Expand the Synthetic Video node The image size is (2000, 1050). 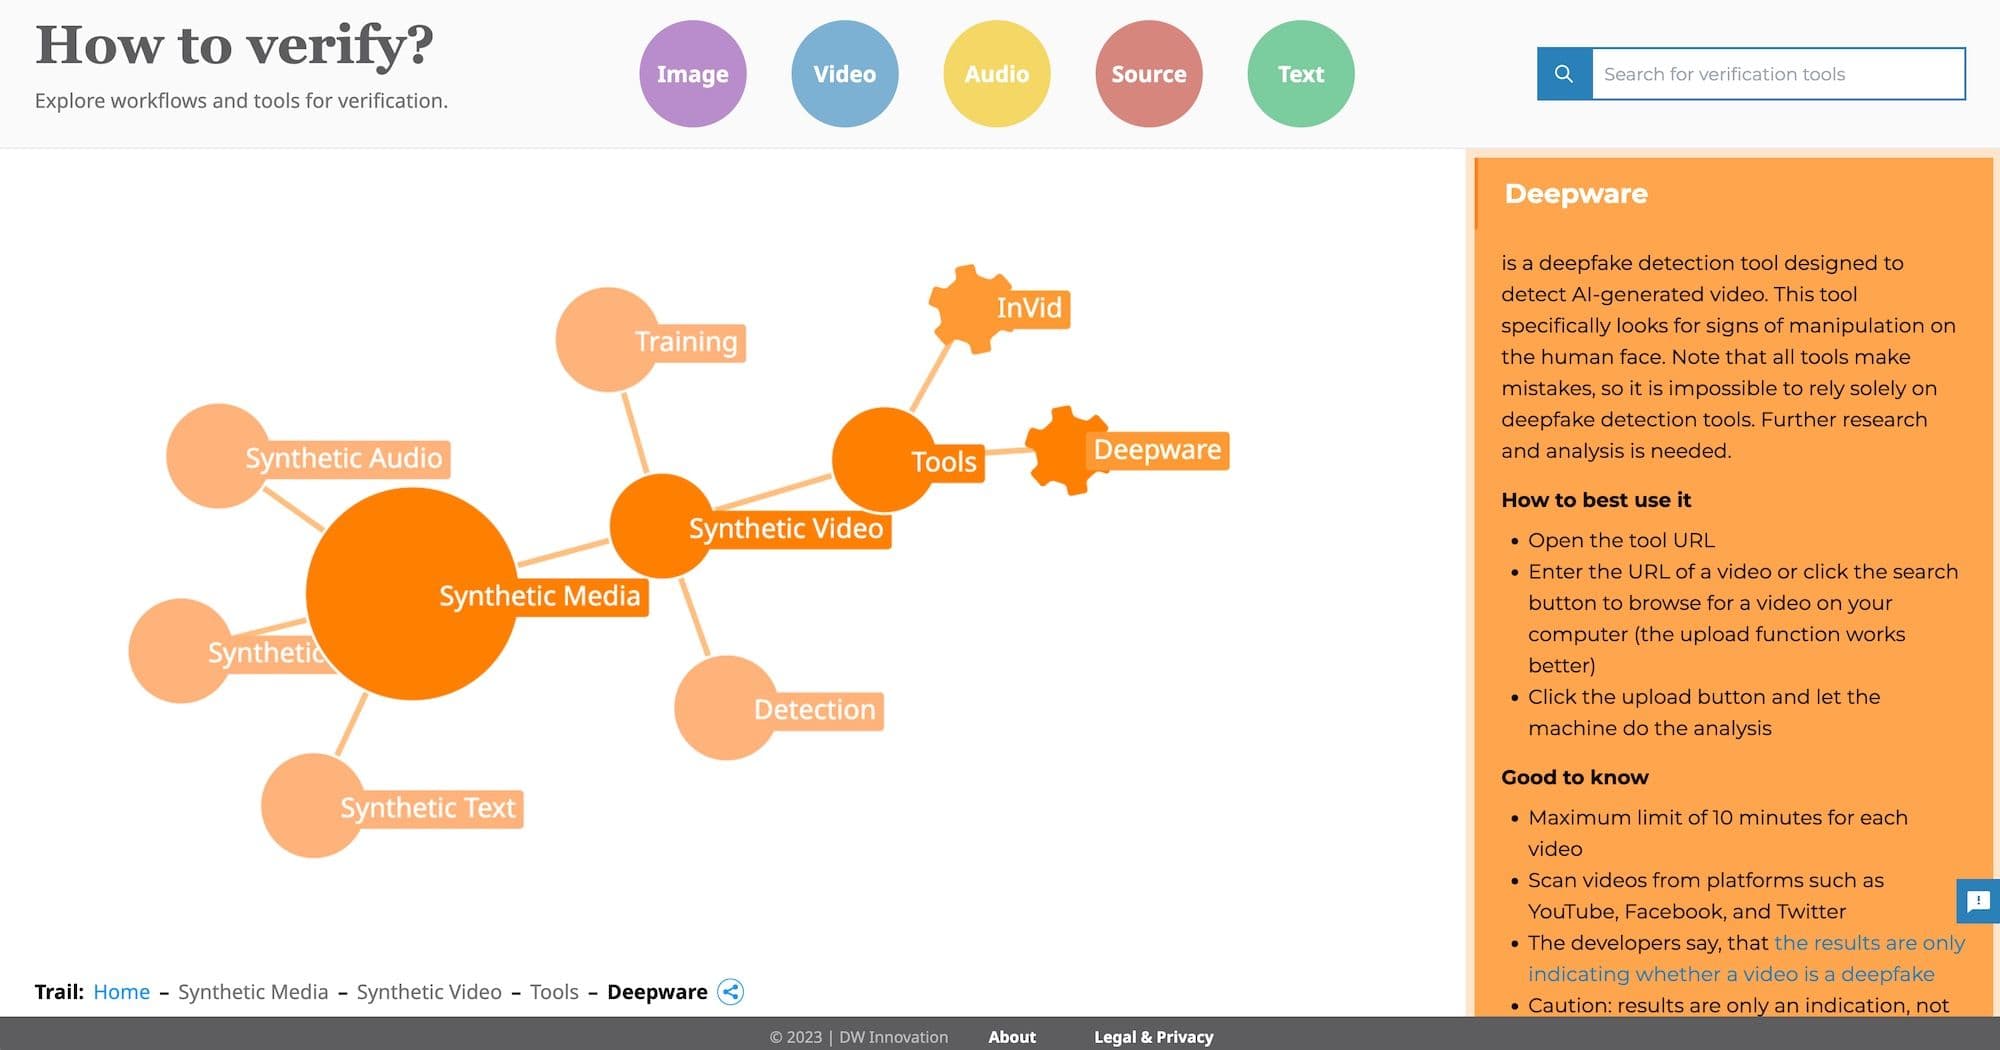[661, 526]
